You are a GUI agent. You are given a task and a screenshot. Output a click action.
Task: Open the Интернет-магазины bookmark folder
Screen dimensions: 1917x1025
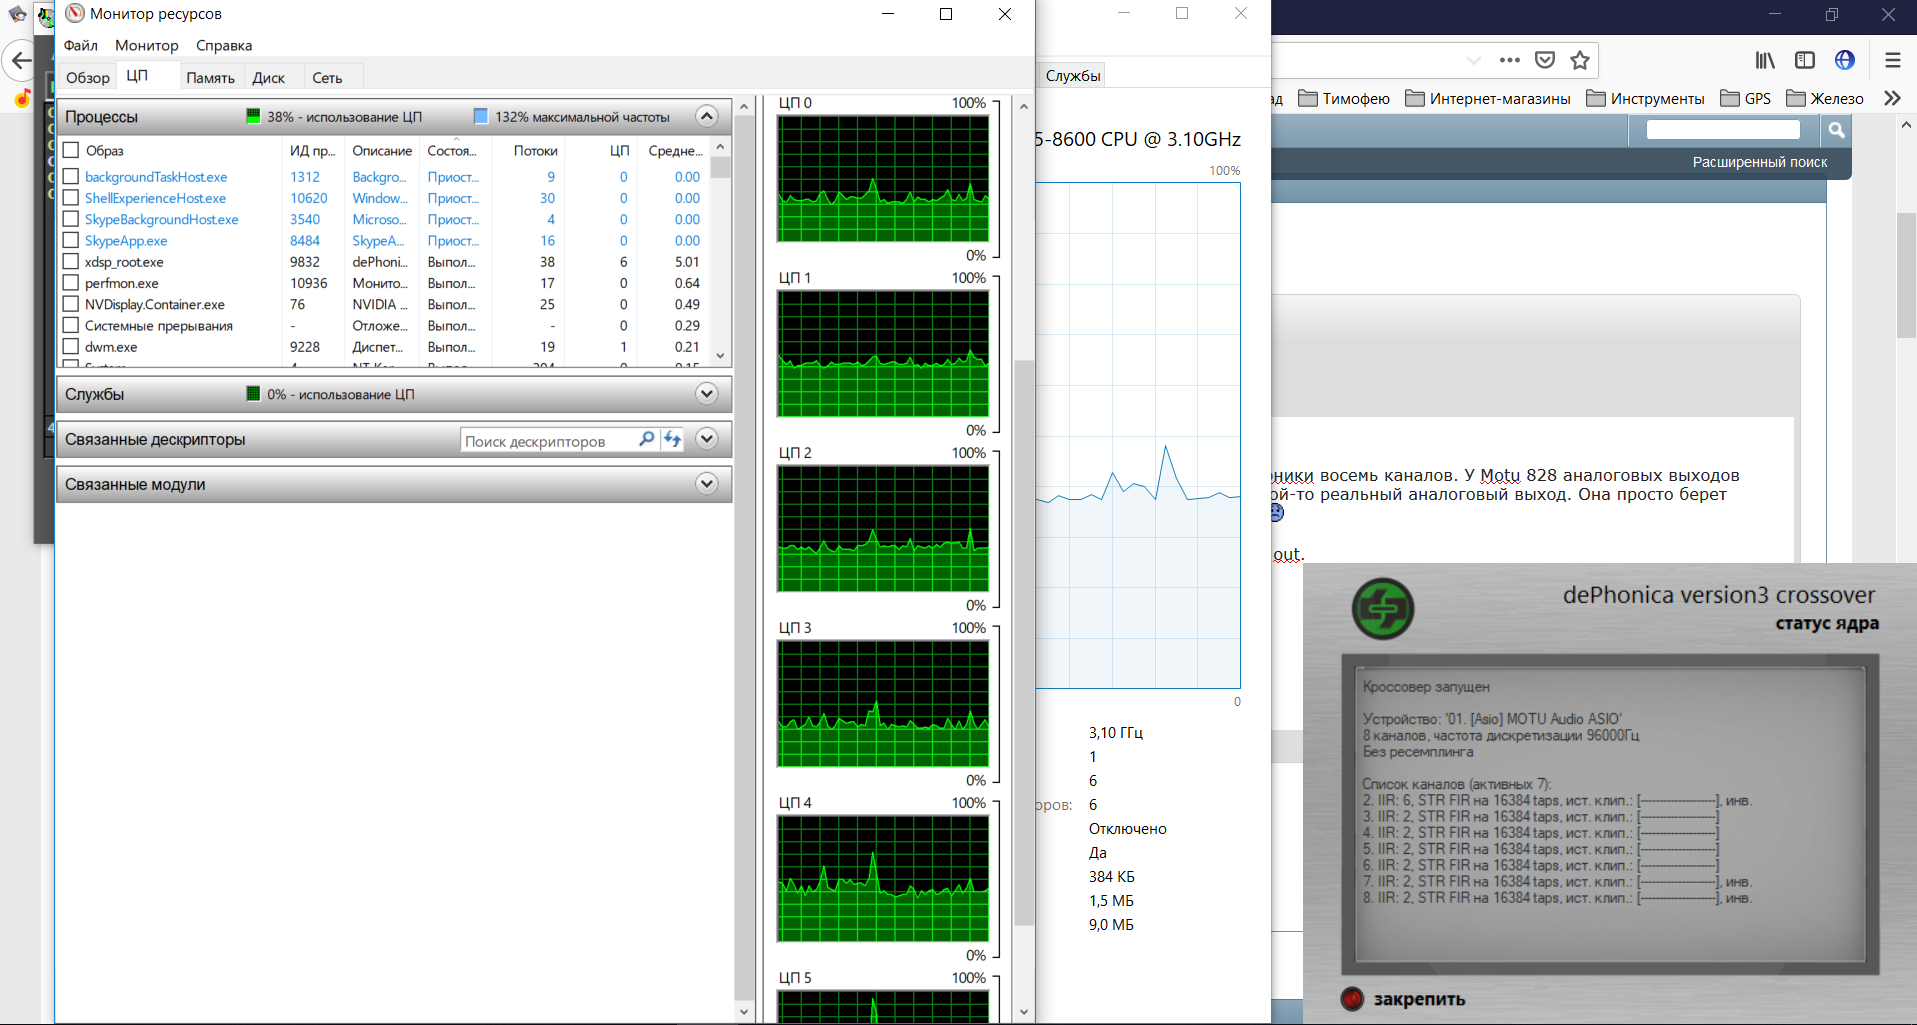(x=1487, y=98)
